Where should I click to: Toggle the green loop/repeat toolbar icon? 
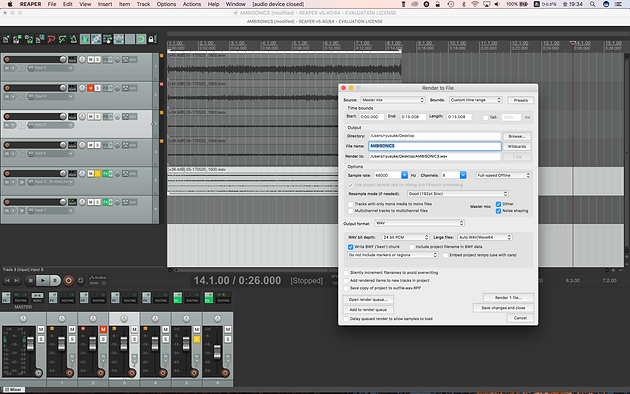click(141, 39)
